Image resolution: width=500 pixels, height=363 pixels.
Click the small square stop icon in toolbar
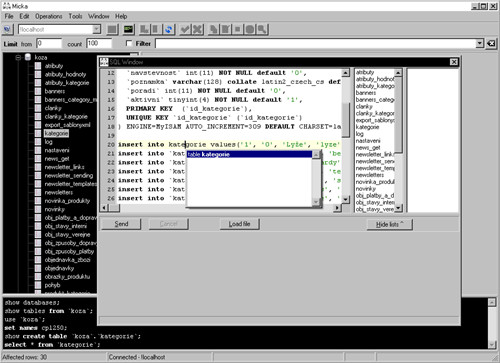coord(238,29)
